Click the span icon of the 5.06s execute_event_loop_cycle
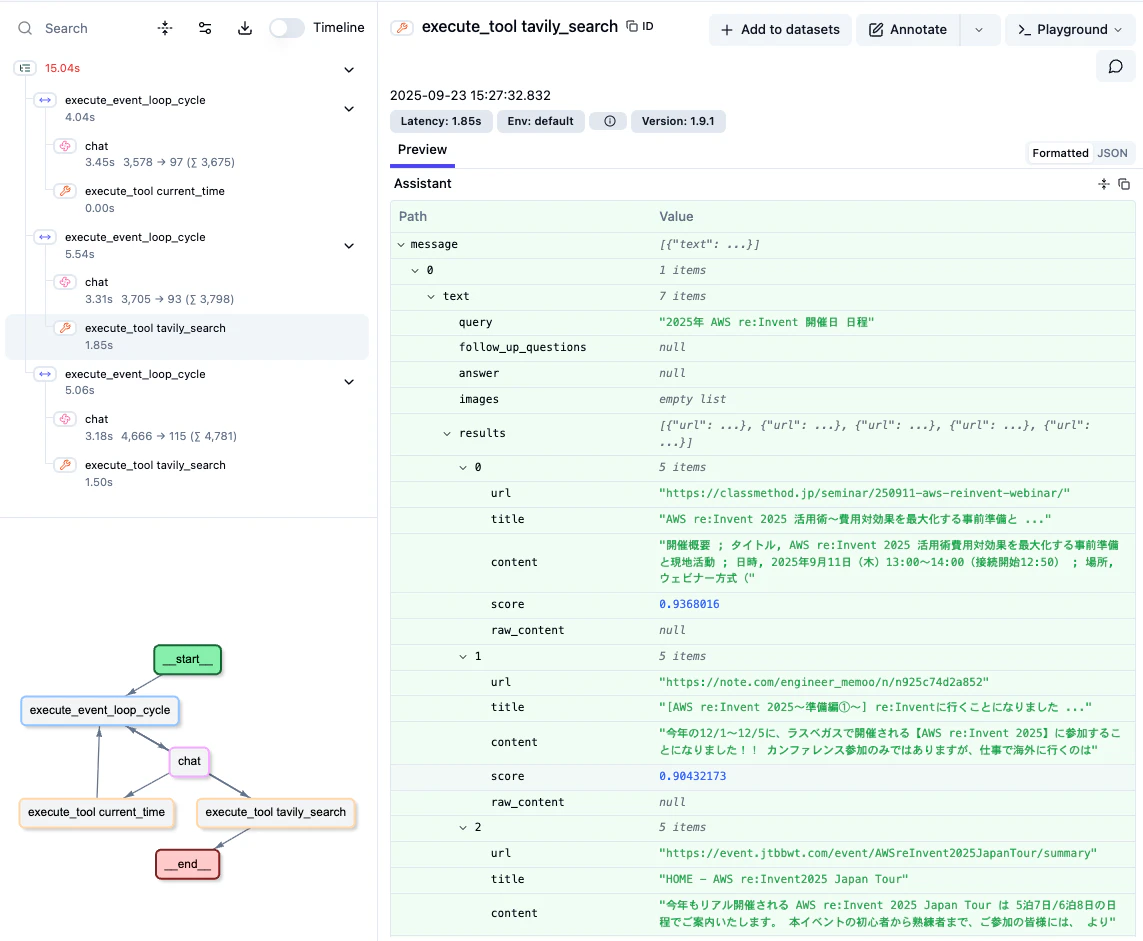 pos(45,375)
